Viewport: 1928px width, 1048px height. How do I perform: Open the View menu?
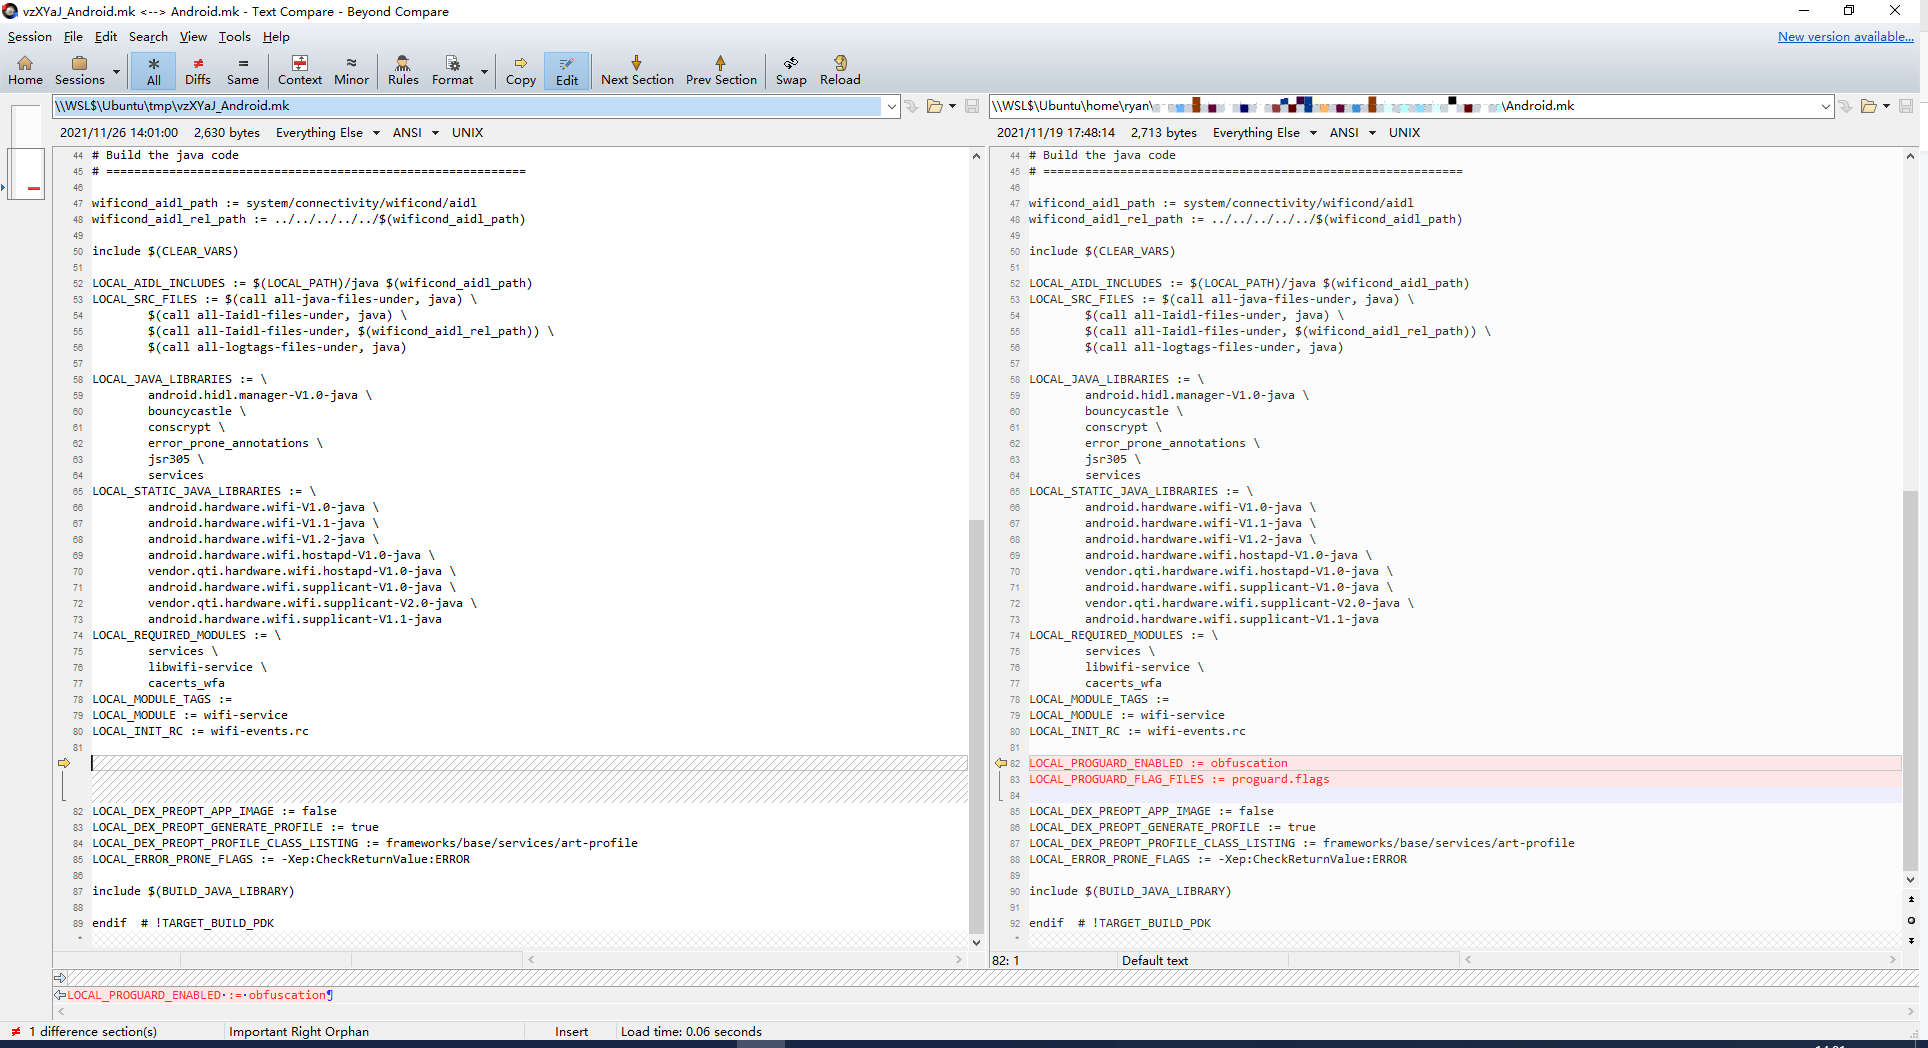tap(193, 37)
